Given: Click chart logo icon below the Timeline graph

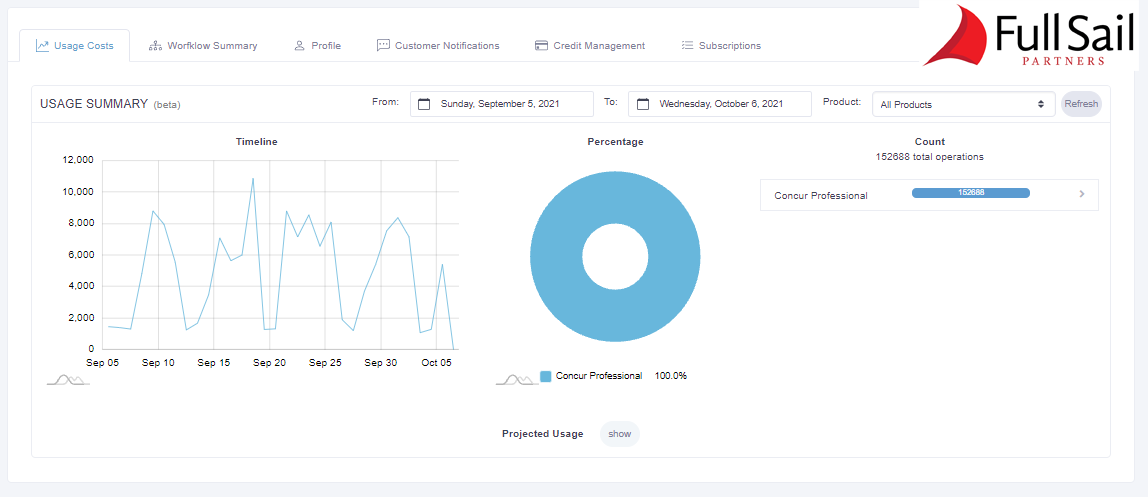Looking at the screenshot, I should [68, 380].
